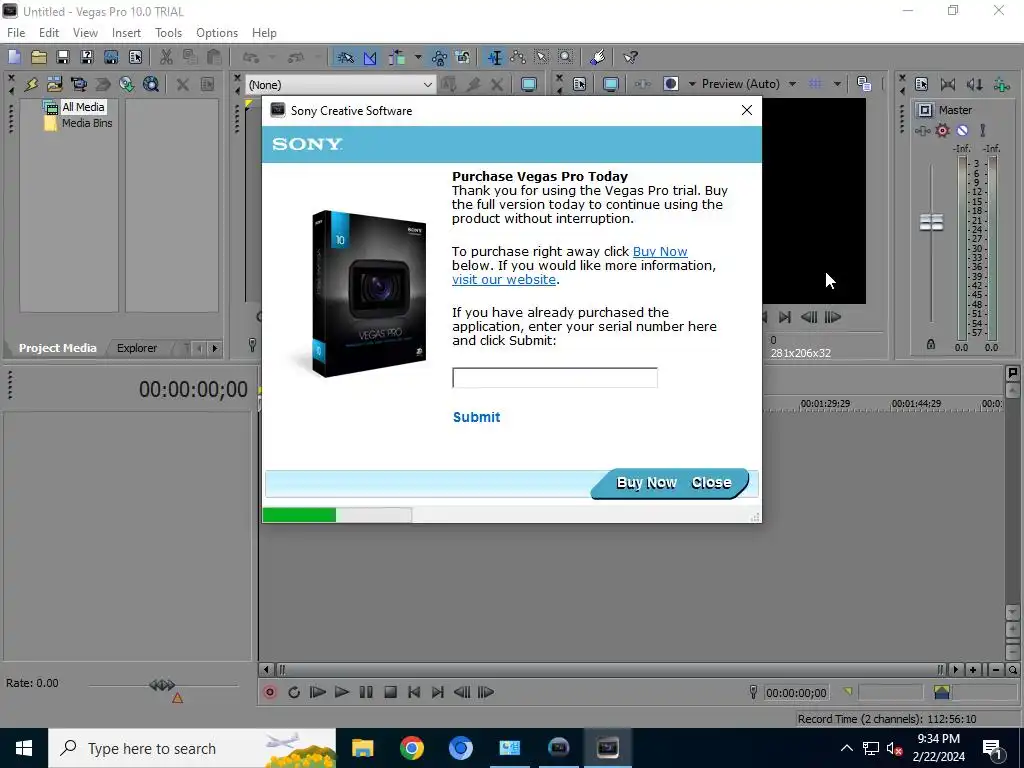Open the Edit menu

click(x=49, y=33)
